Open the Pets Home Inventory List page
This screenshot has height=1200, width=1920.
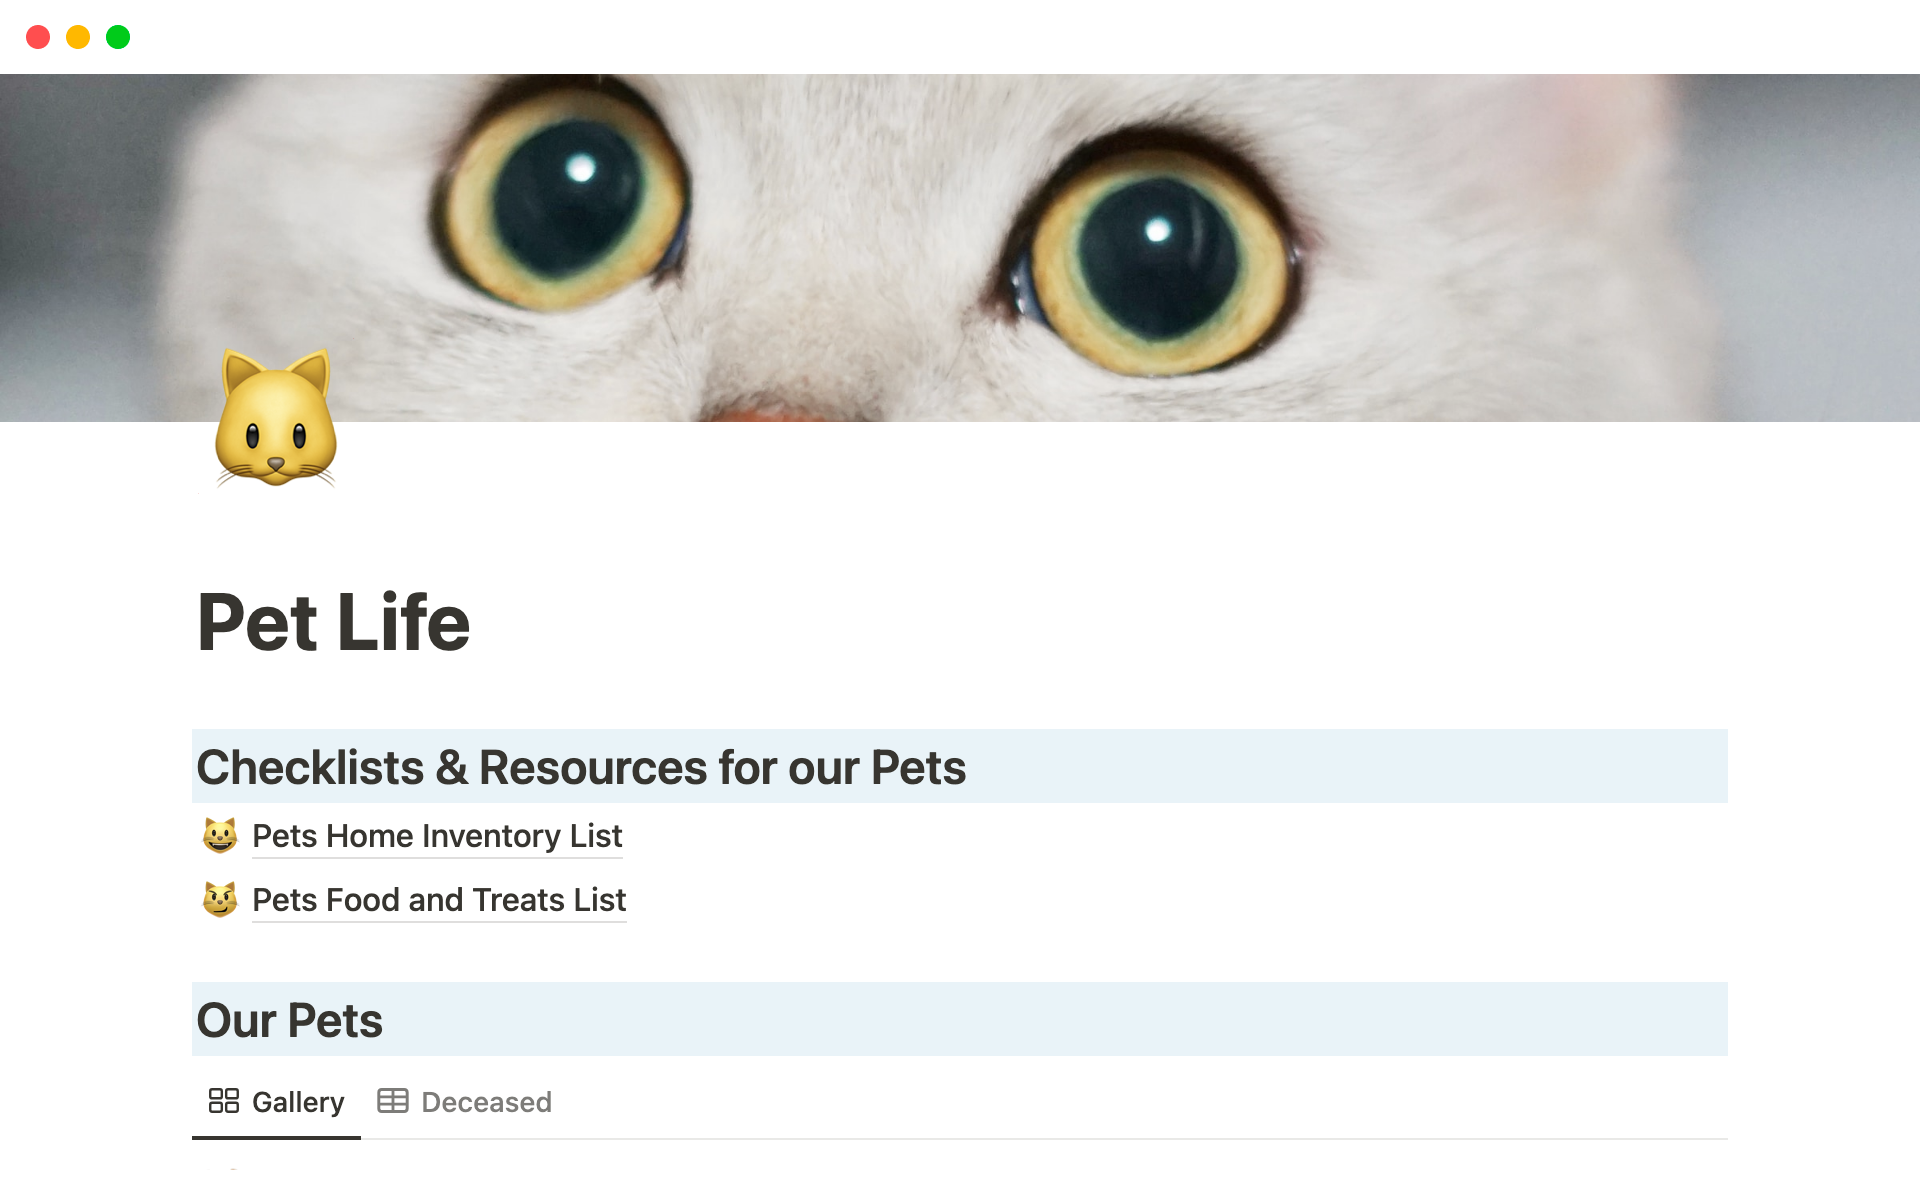[437, 836]
